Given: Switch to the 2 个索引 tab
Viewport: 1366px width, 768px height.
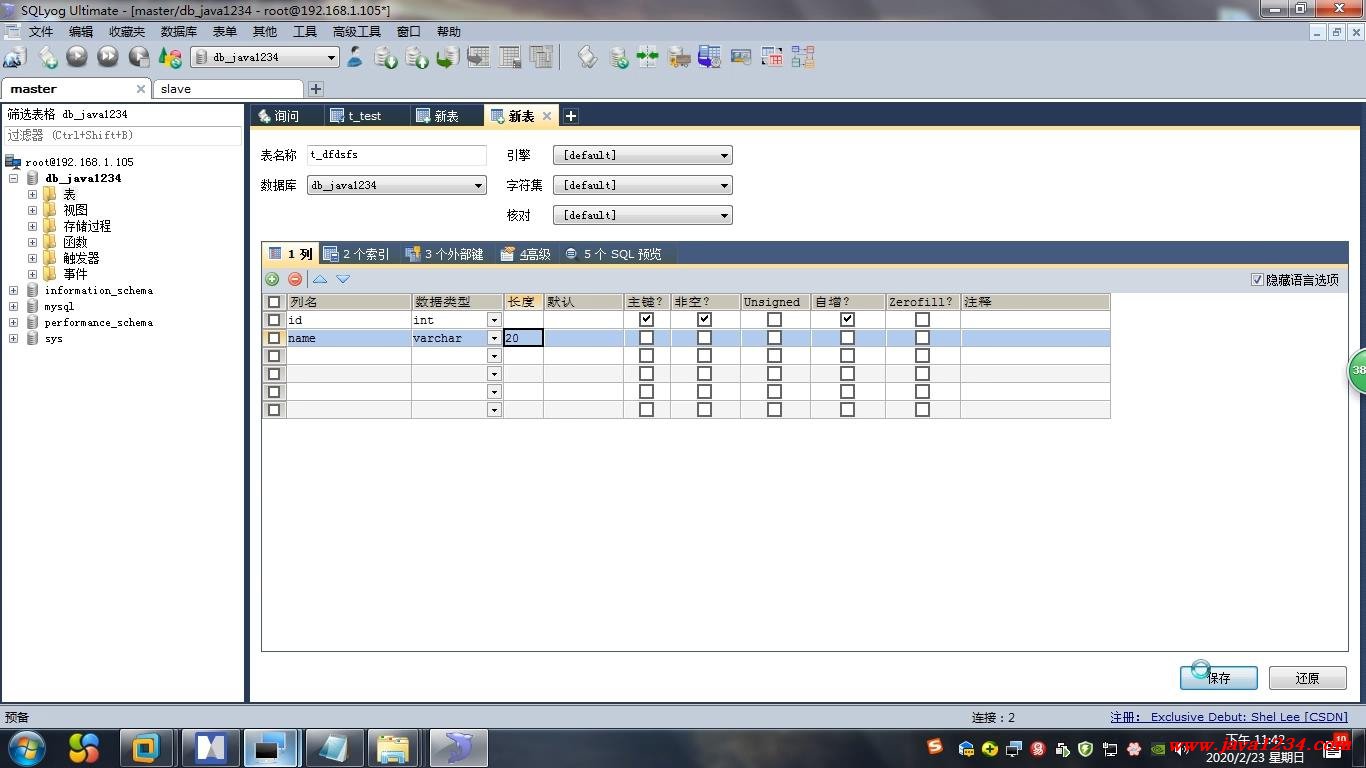Looking at the screenshot, I should point(356,254).
